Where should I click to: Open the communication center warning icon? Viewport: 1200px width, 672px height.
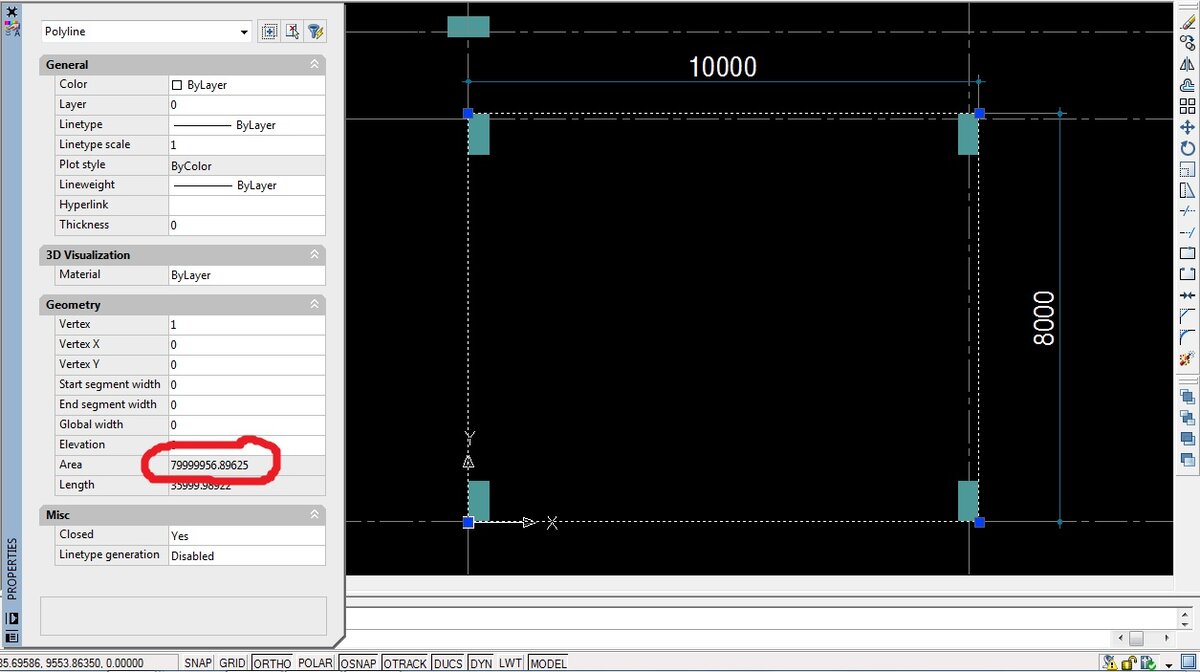(1109, 662)
